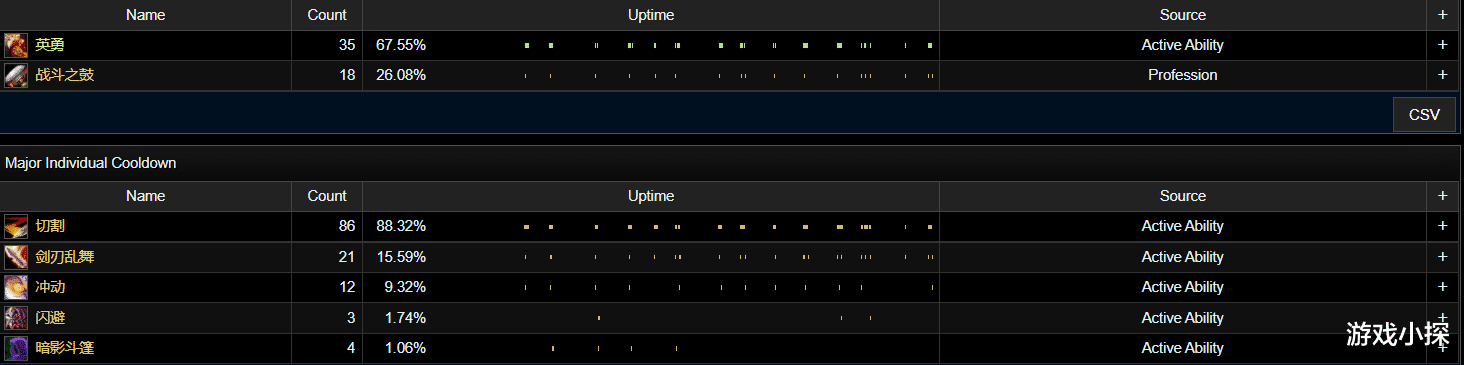Expand the 英勇 row with plus

[1442, 45]
